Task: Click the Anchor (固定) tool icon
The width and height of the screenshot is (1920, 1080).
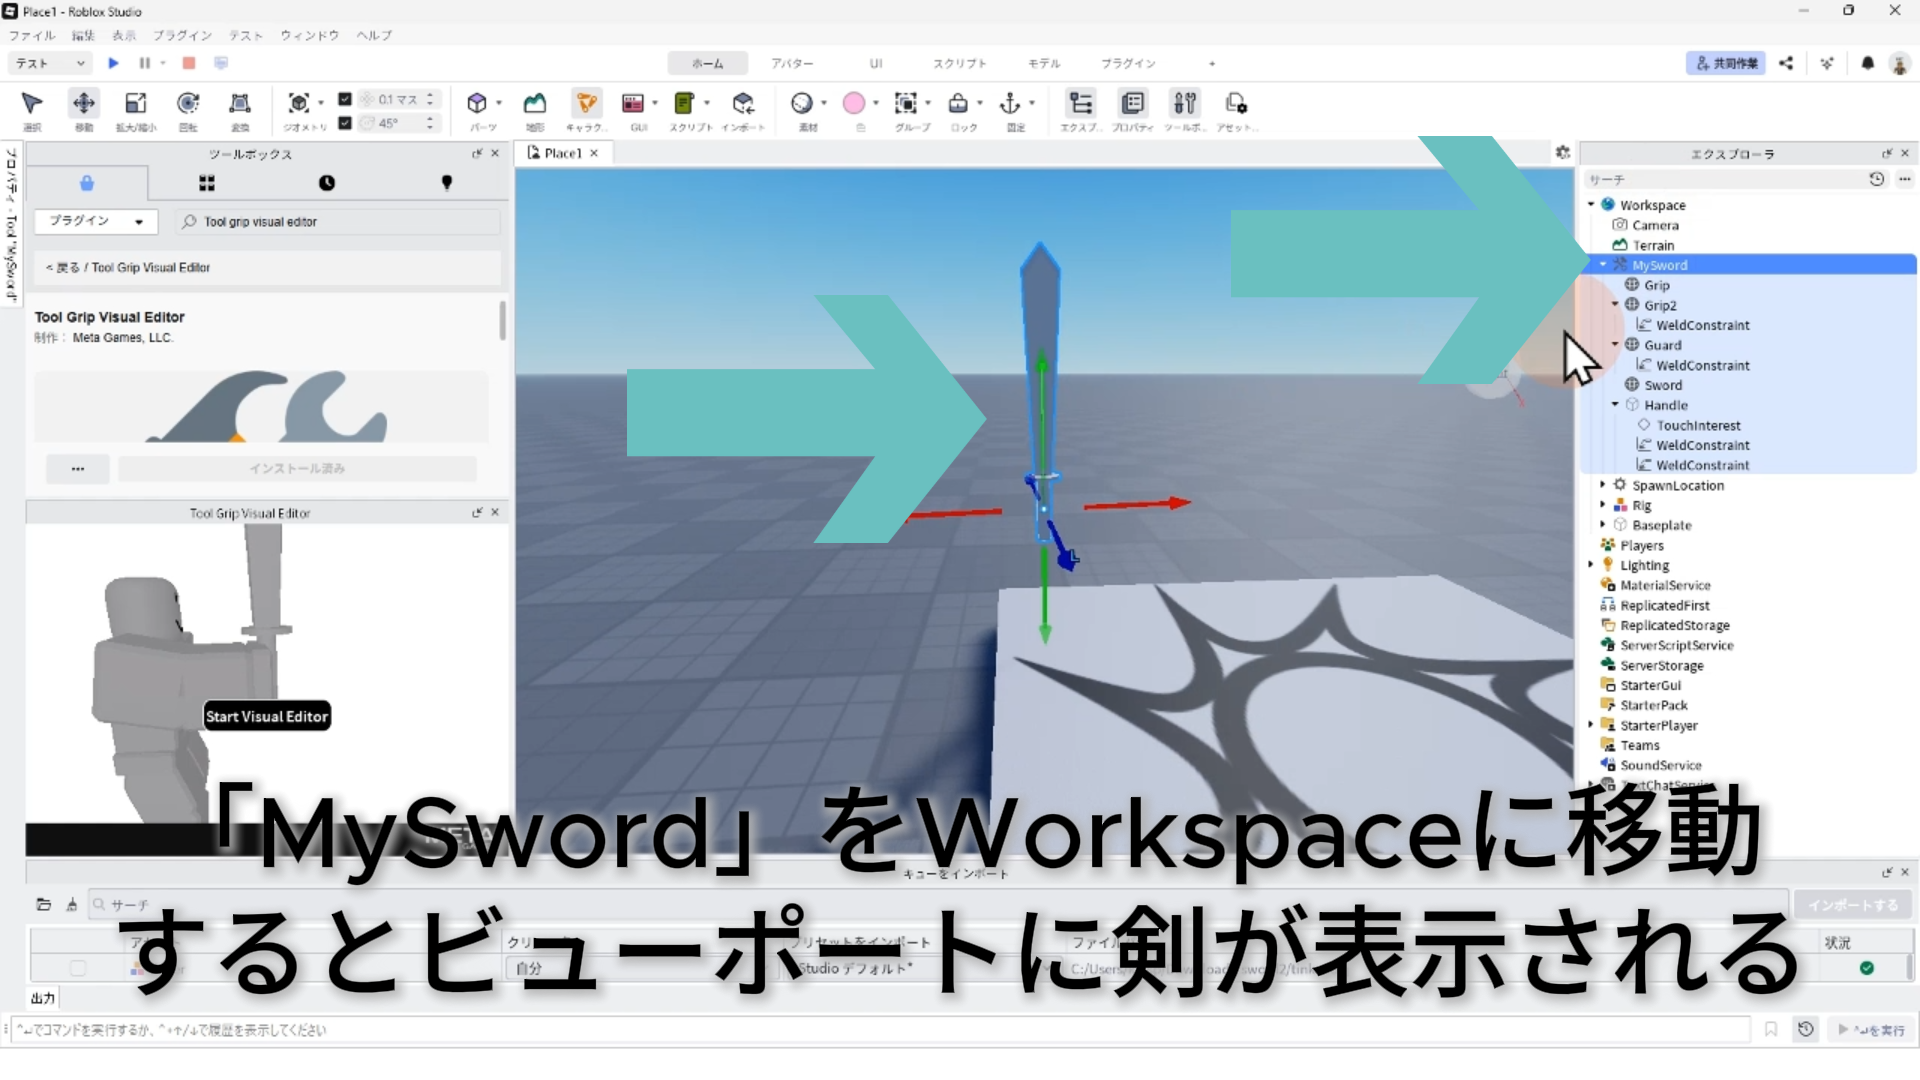Action: pos(1010,104)
